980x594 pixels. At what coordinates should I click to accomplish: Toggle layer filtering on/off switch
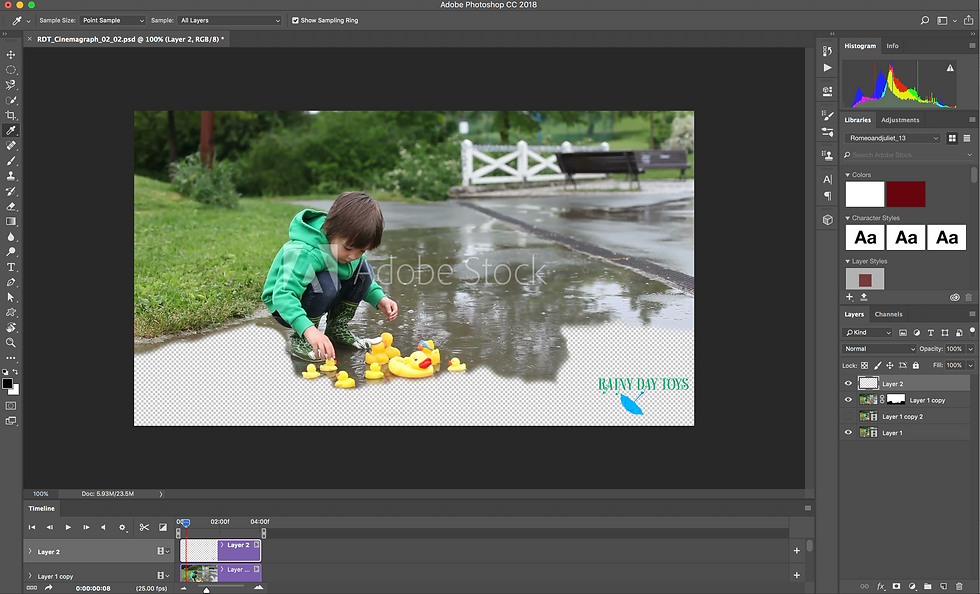pos(972,331)
